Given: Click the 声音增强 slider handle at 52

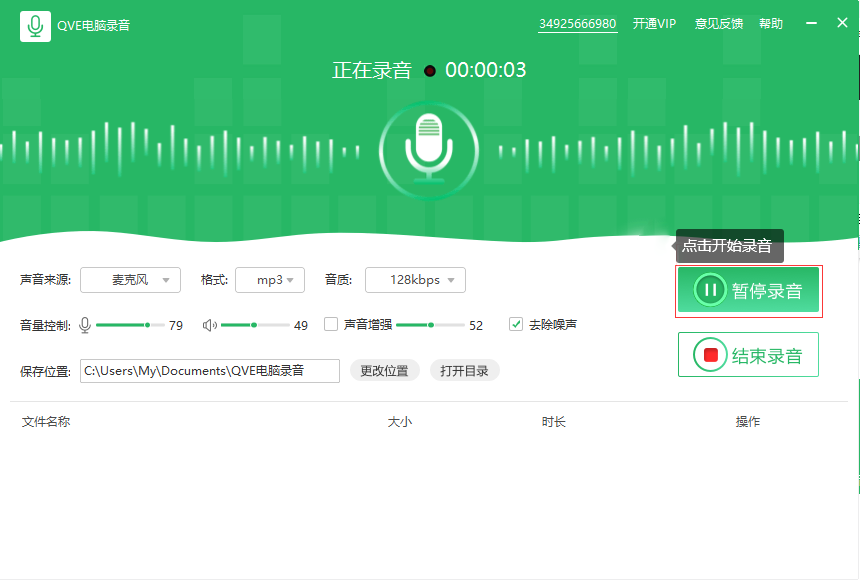Looking at the screenshot, I should (433, 324).
